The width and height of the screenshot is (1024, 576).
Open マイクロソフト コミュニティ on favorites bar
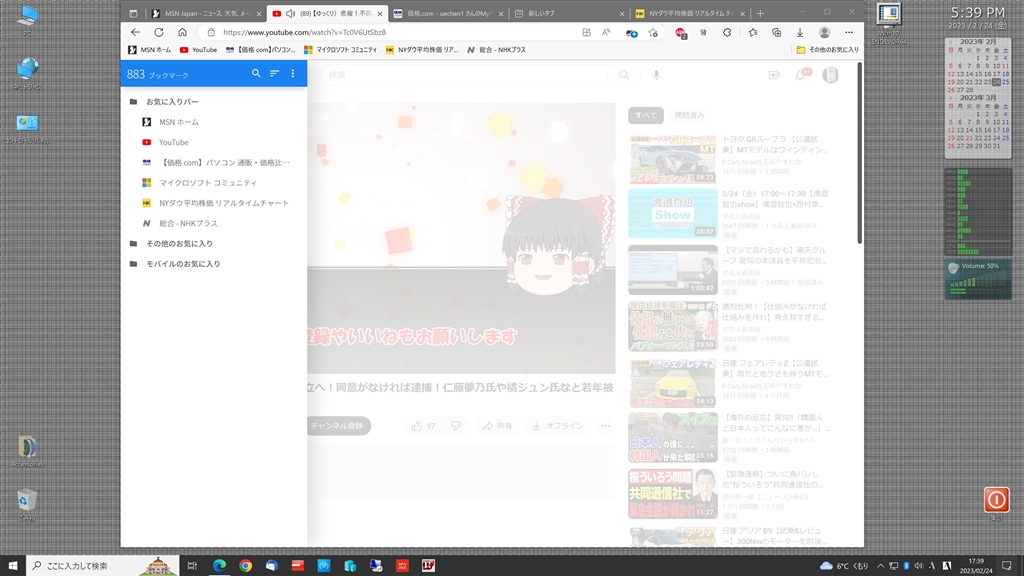[x=340, y=50]
